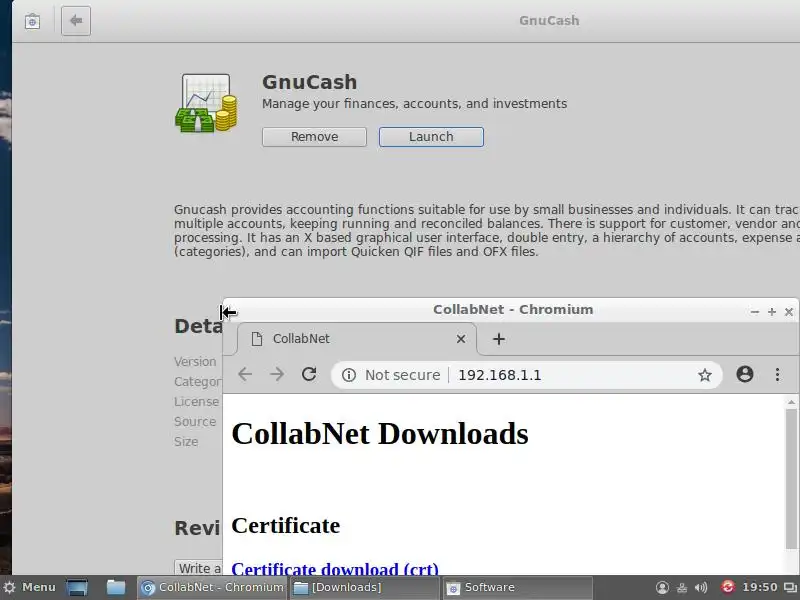Click the Size label in Details
Viewport: 800px width, 600px height.
[186, 442]
